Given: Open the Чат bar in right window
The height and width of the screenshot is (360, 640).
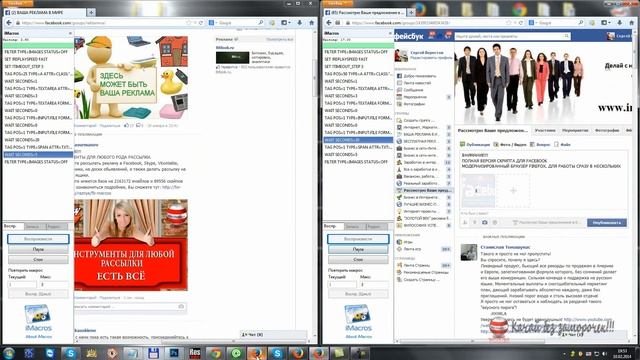Looking at the screenshot, I should [593, 335].
